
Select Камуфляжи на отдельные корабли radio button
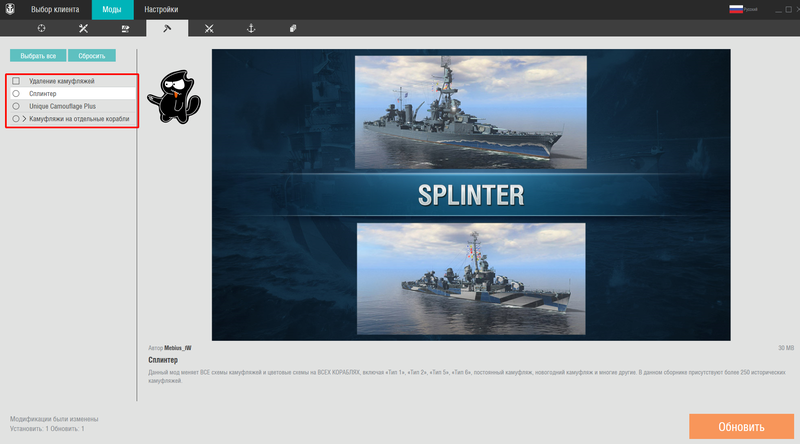(x=16, y=118)
